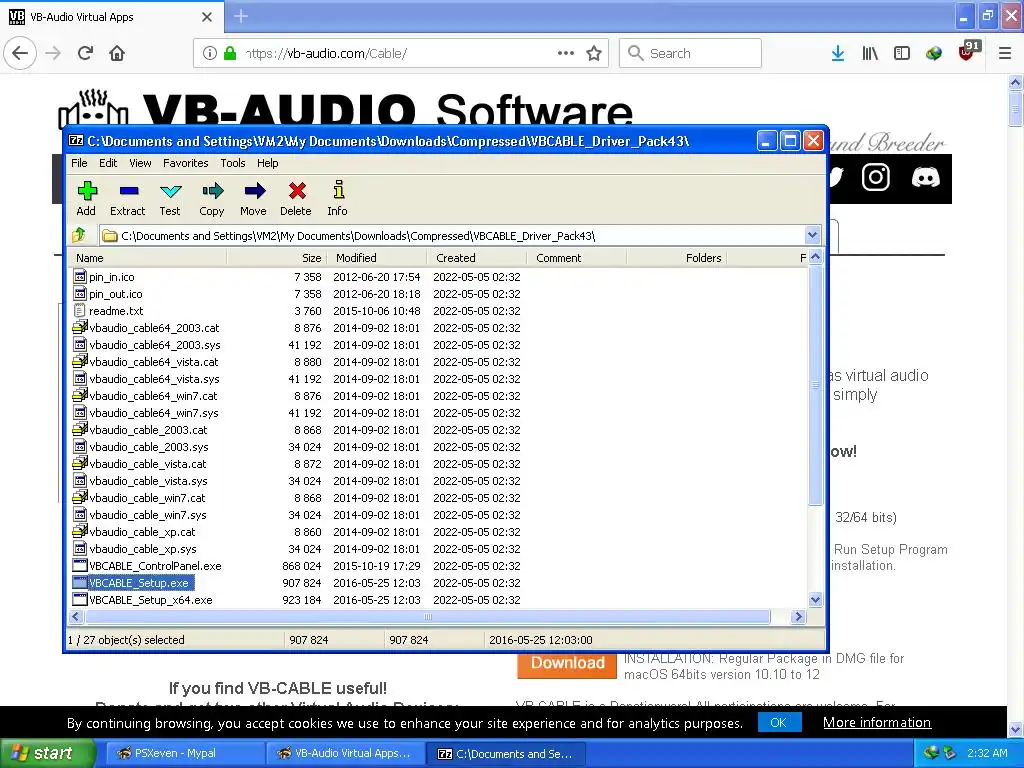Show file Info in 7-Zip toolbar
This screenshot has height=768, width=1024.
(x=338, y=199)
